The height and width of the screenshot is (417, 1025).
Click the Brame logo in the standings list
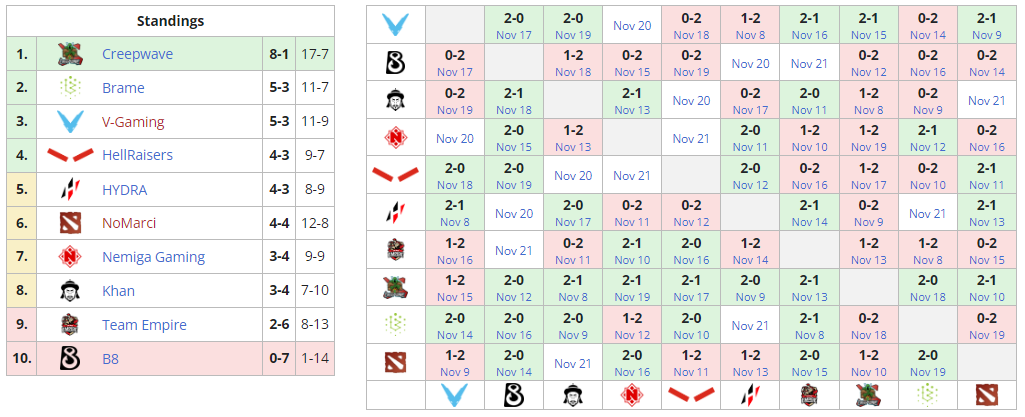click(69, 88)
